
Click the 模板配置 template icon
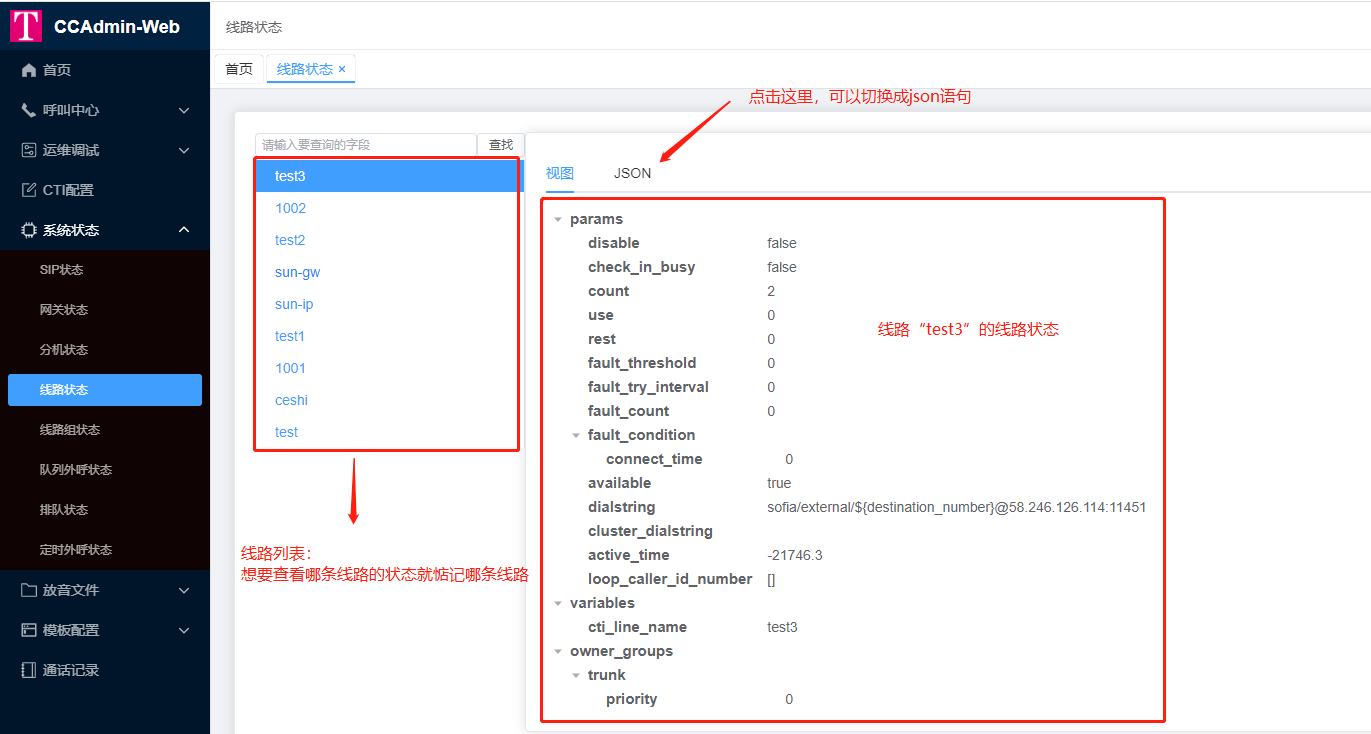click(x=29, y=630)
